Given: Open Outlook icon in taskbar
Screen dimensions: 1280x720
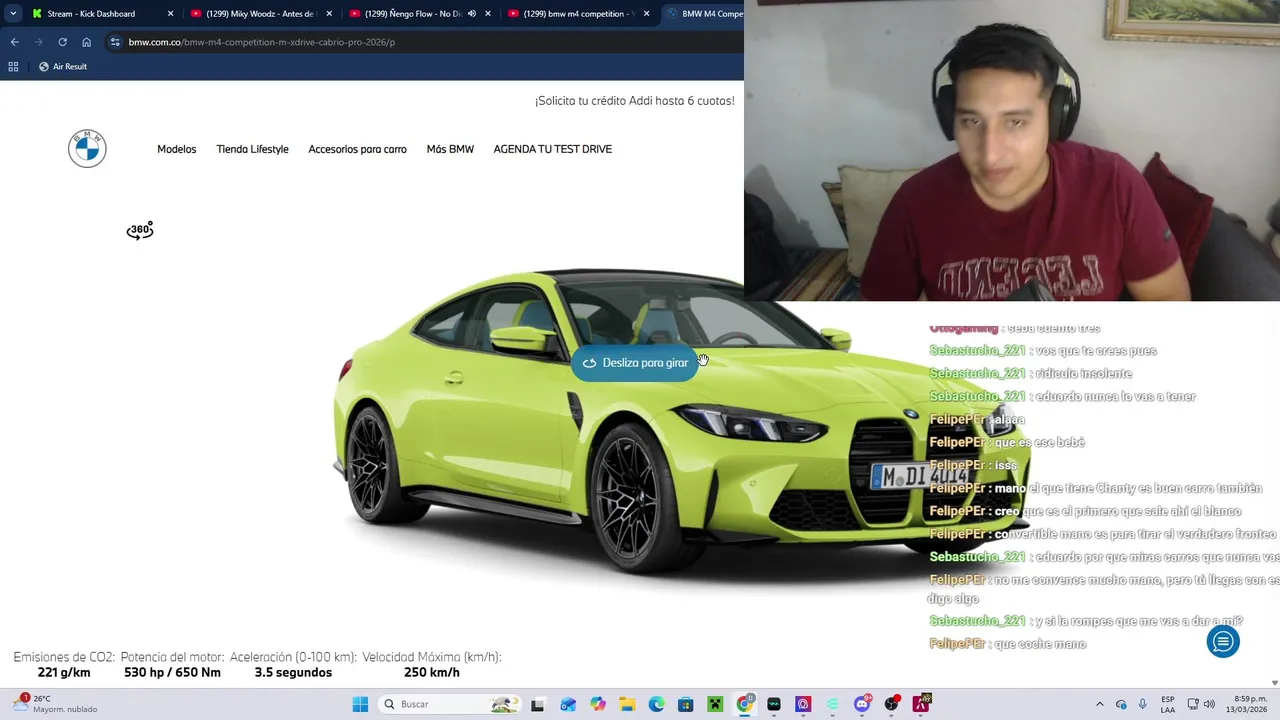Looking at the screenshot, I should [568, 704].
